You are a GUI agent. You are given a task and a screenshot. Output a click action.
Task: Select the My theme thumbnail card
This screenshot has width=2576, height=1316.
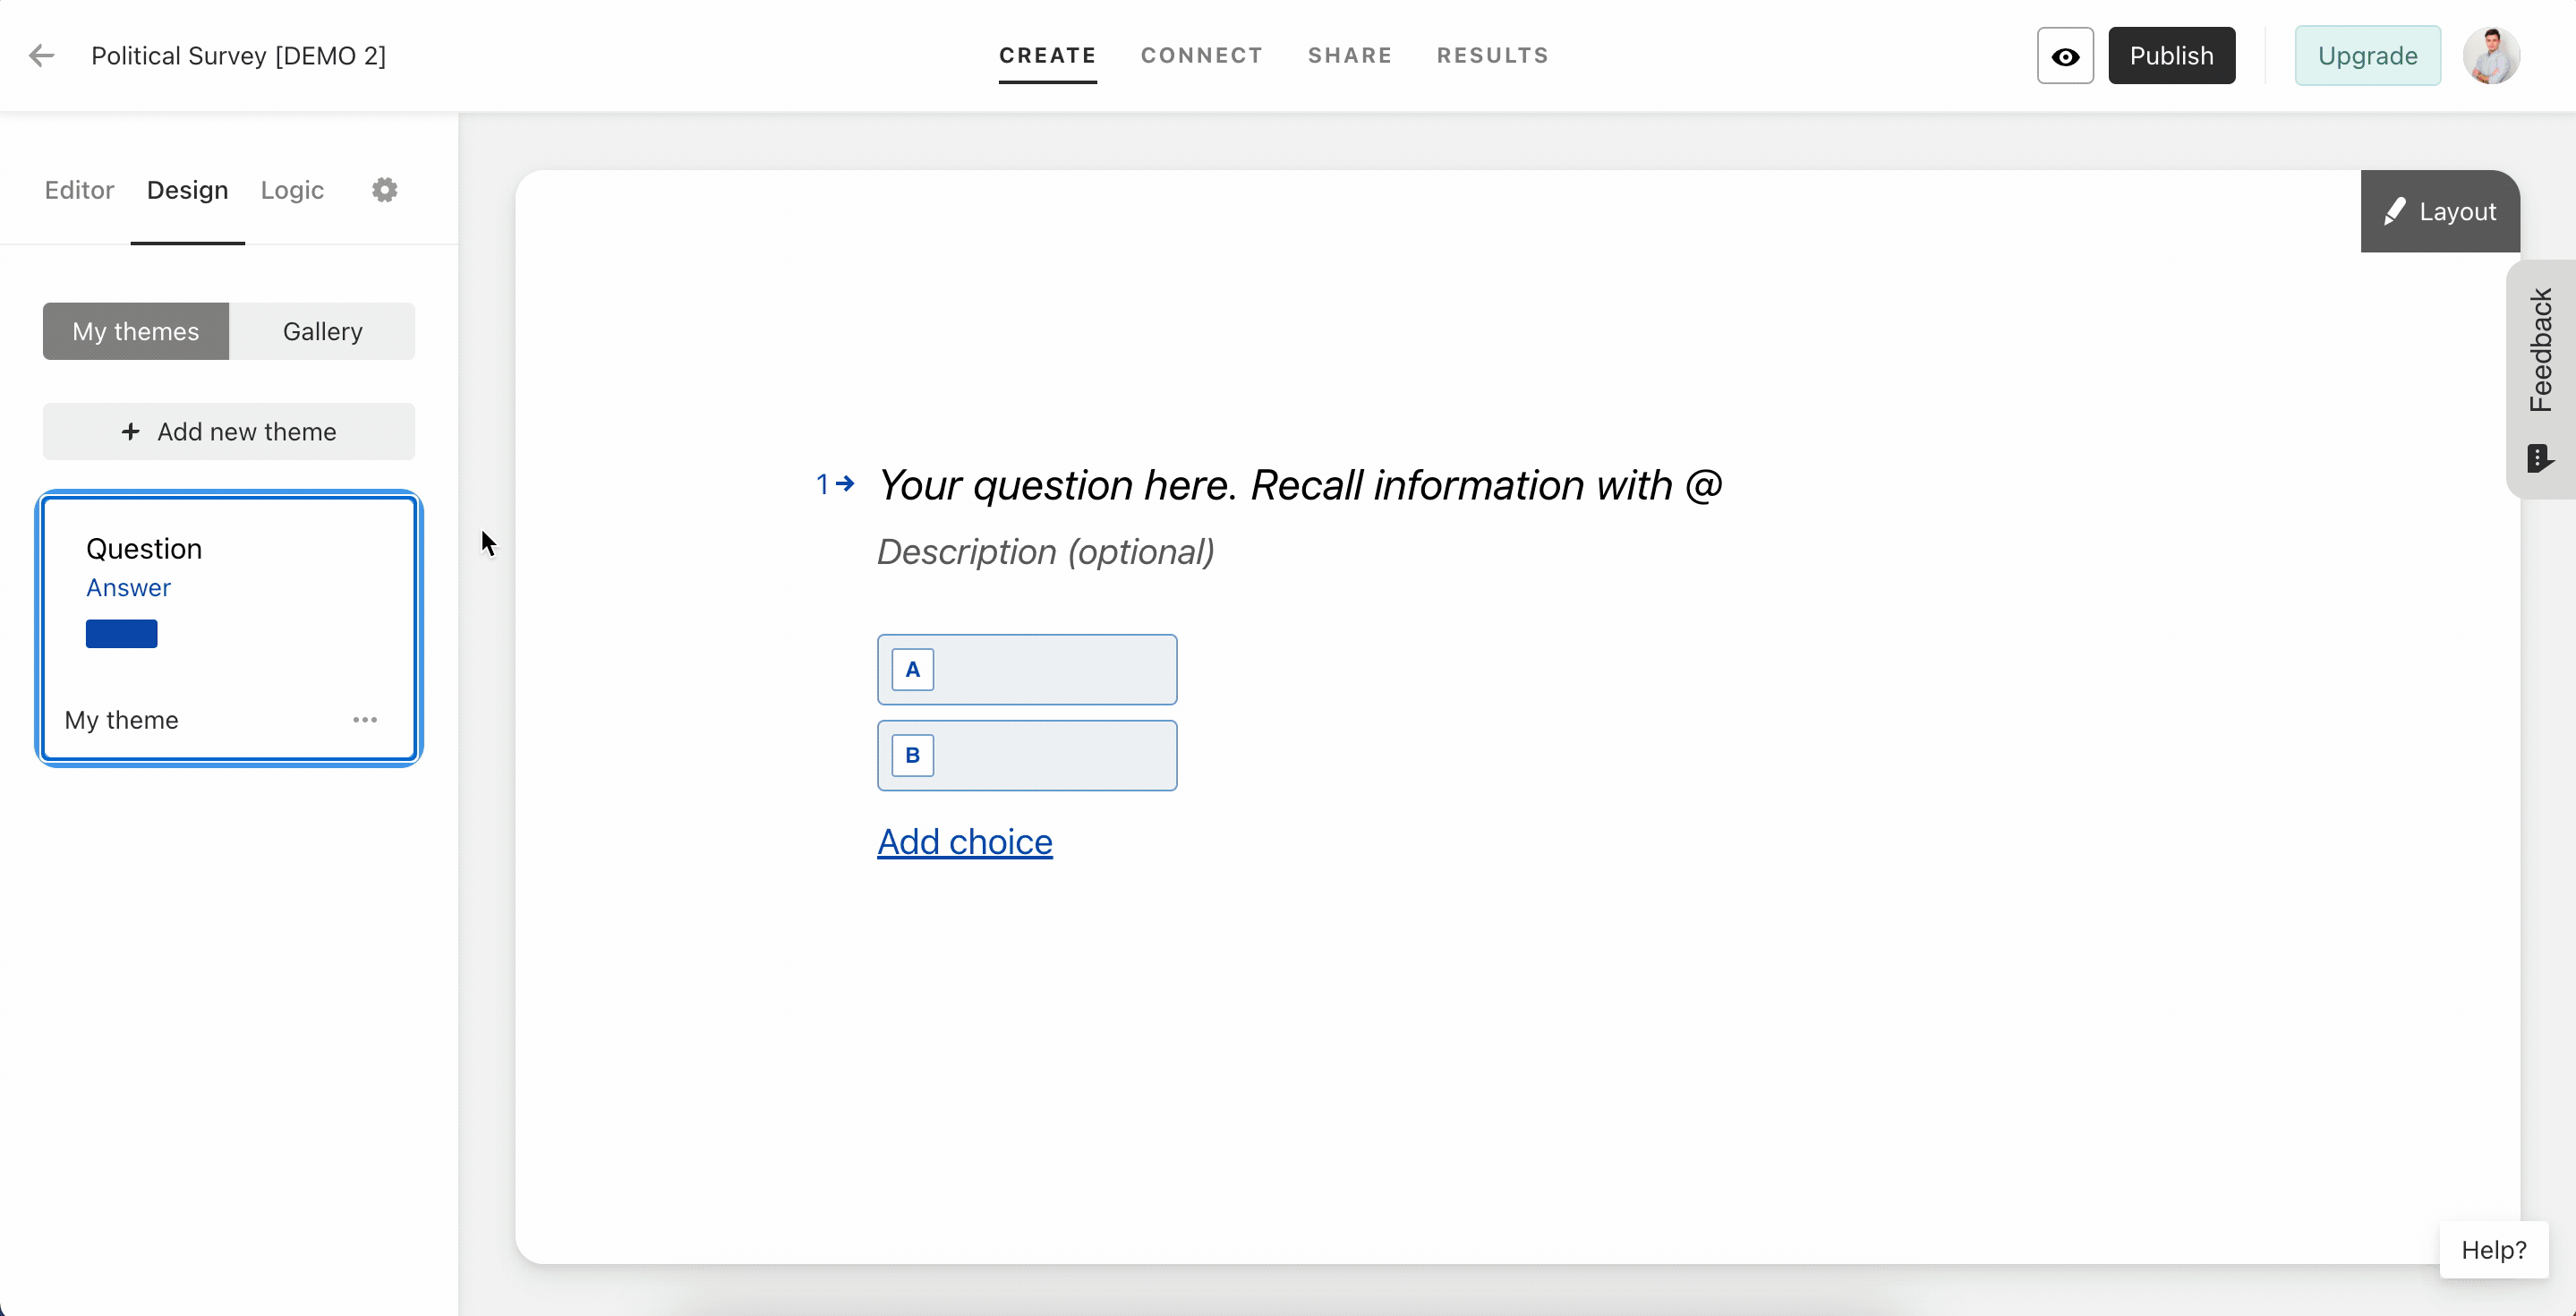[x=229, y=629]
